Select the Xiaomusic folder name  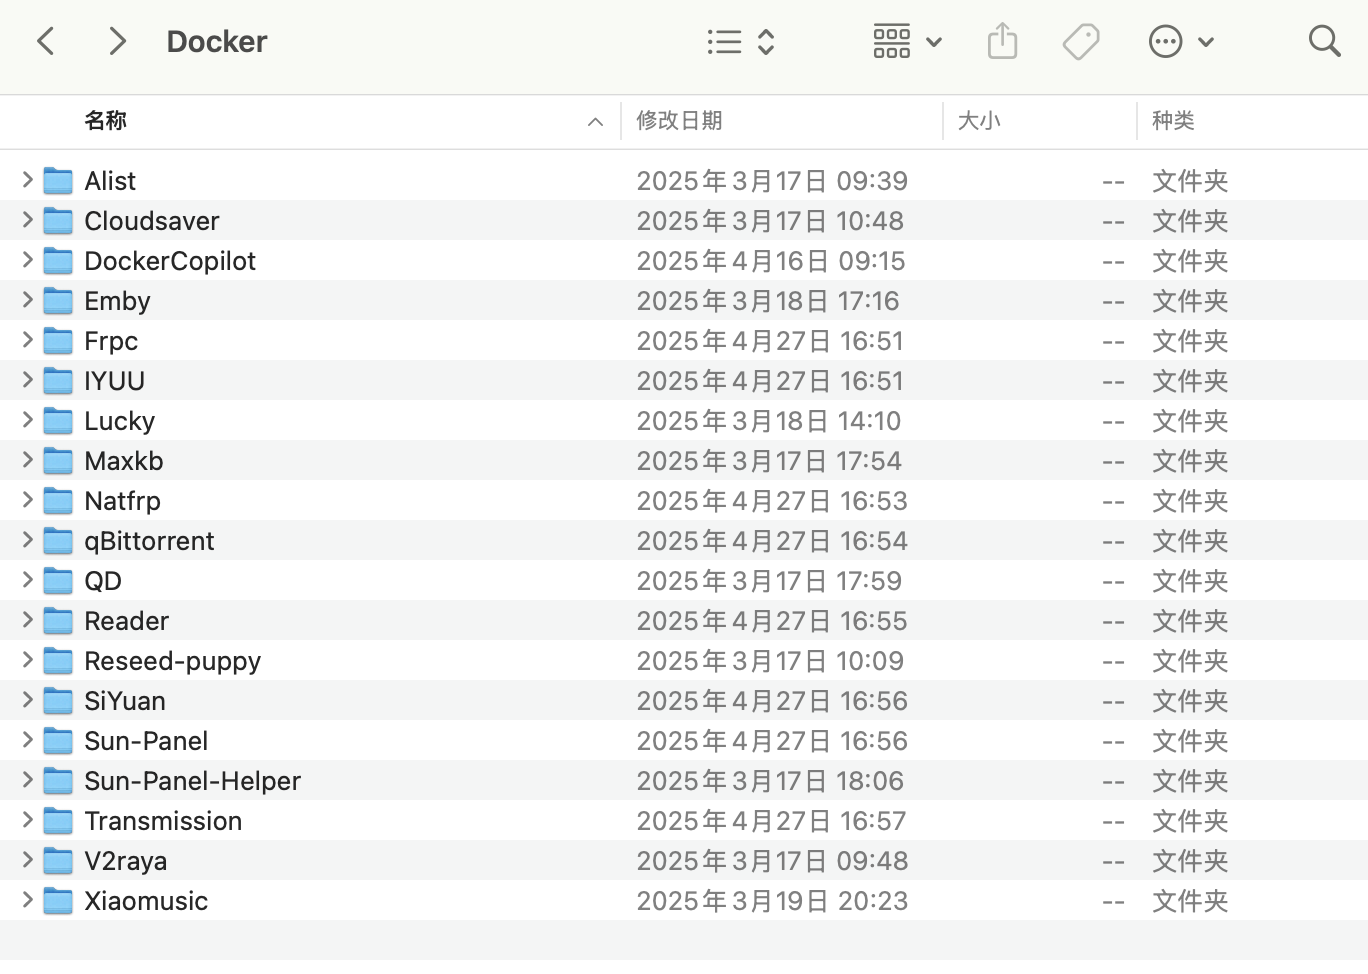click(x=146, y=901)
